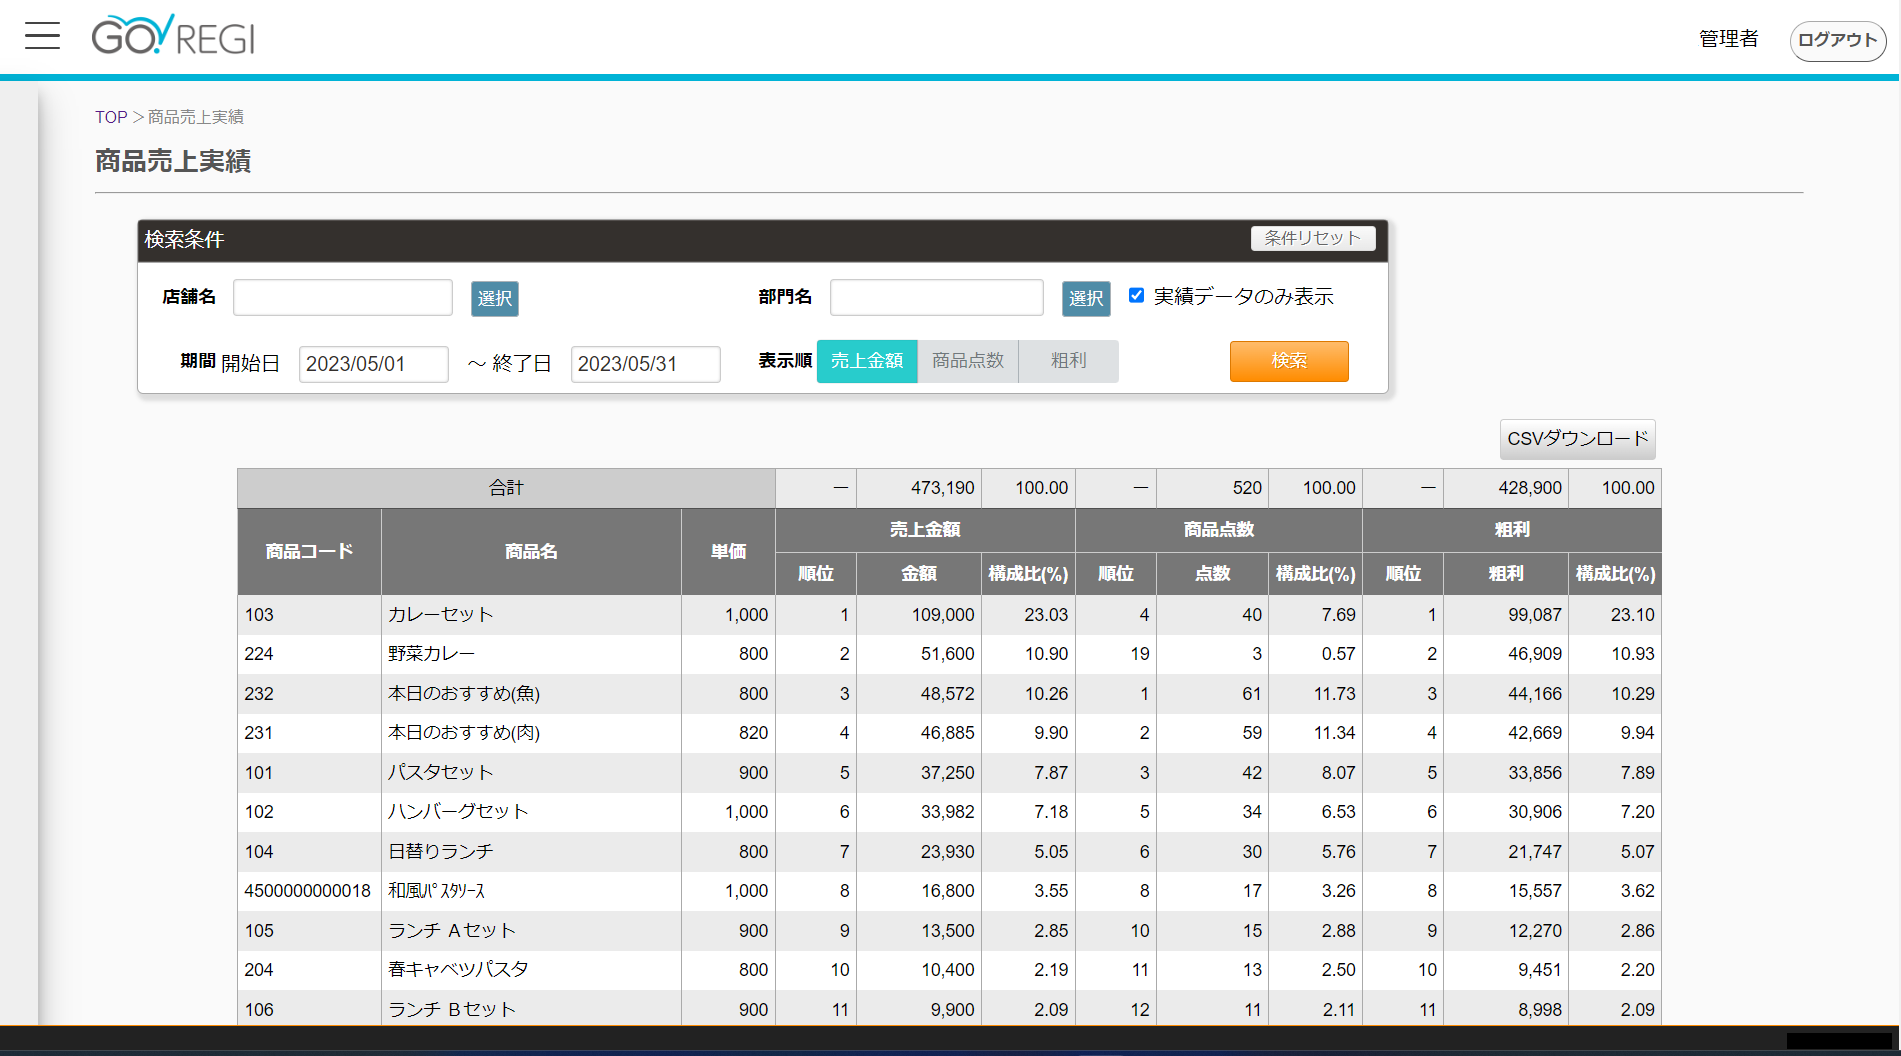1901x1056 pixels.
Task: Click gross profit 99,087 cell
Action: pyautogui.click(x=1506, y=615)
